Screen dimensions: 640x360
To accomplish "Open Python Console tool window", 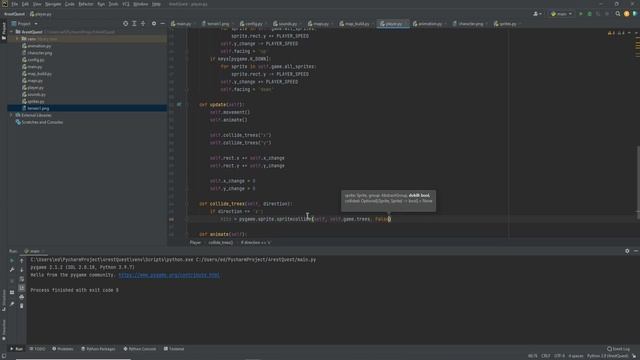I will pyautogui.click(x=140, y=349).
